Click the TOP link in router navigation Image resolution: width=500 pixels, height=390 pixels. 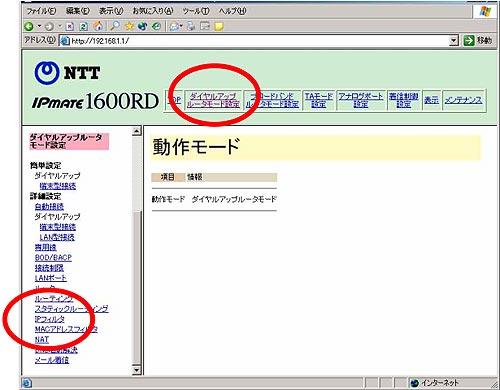click(174, 100)
